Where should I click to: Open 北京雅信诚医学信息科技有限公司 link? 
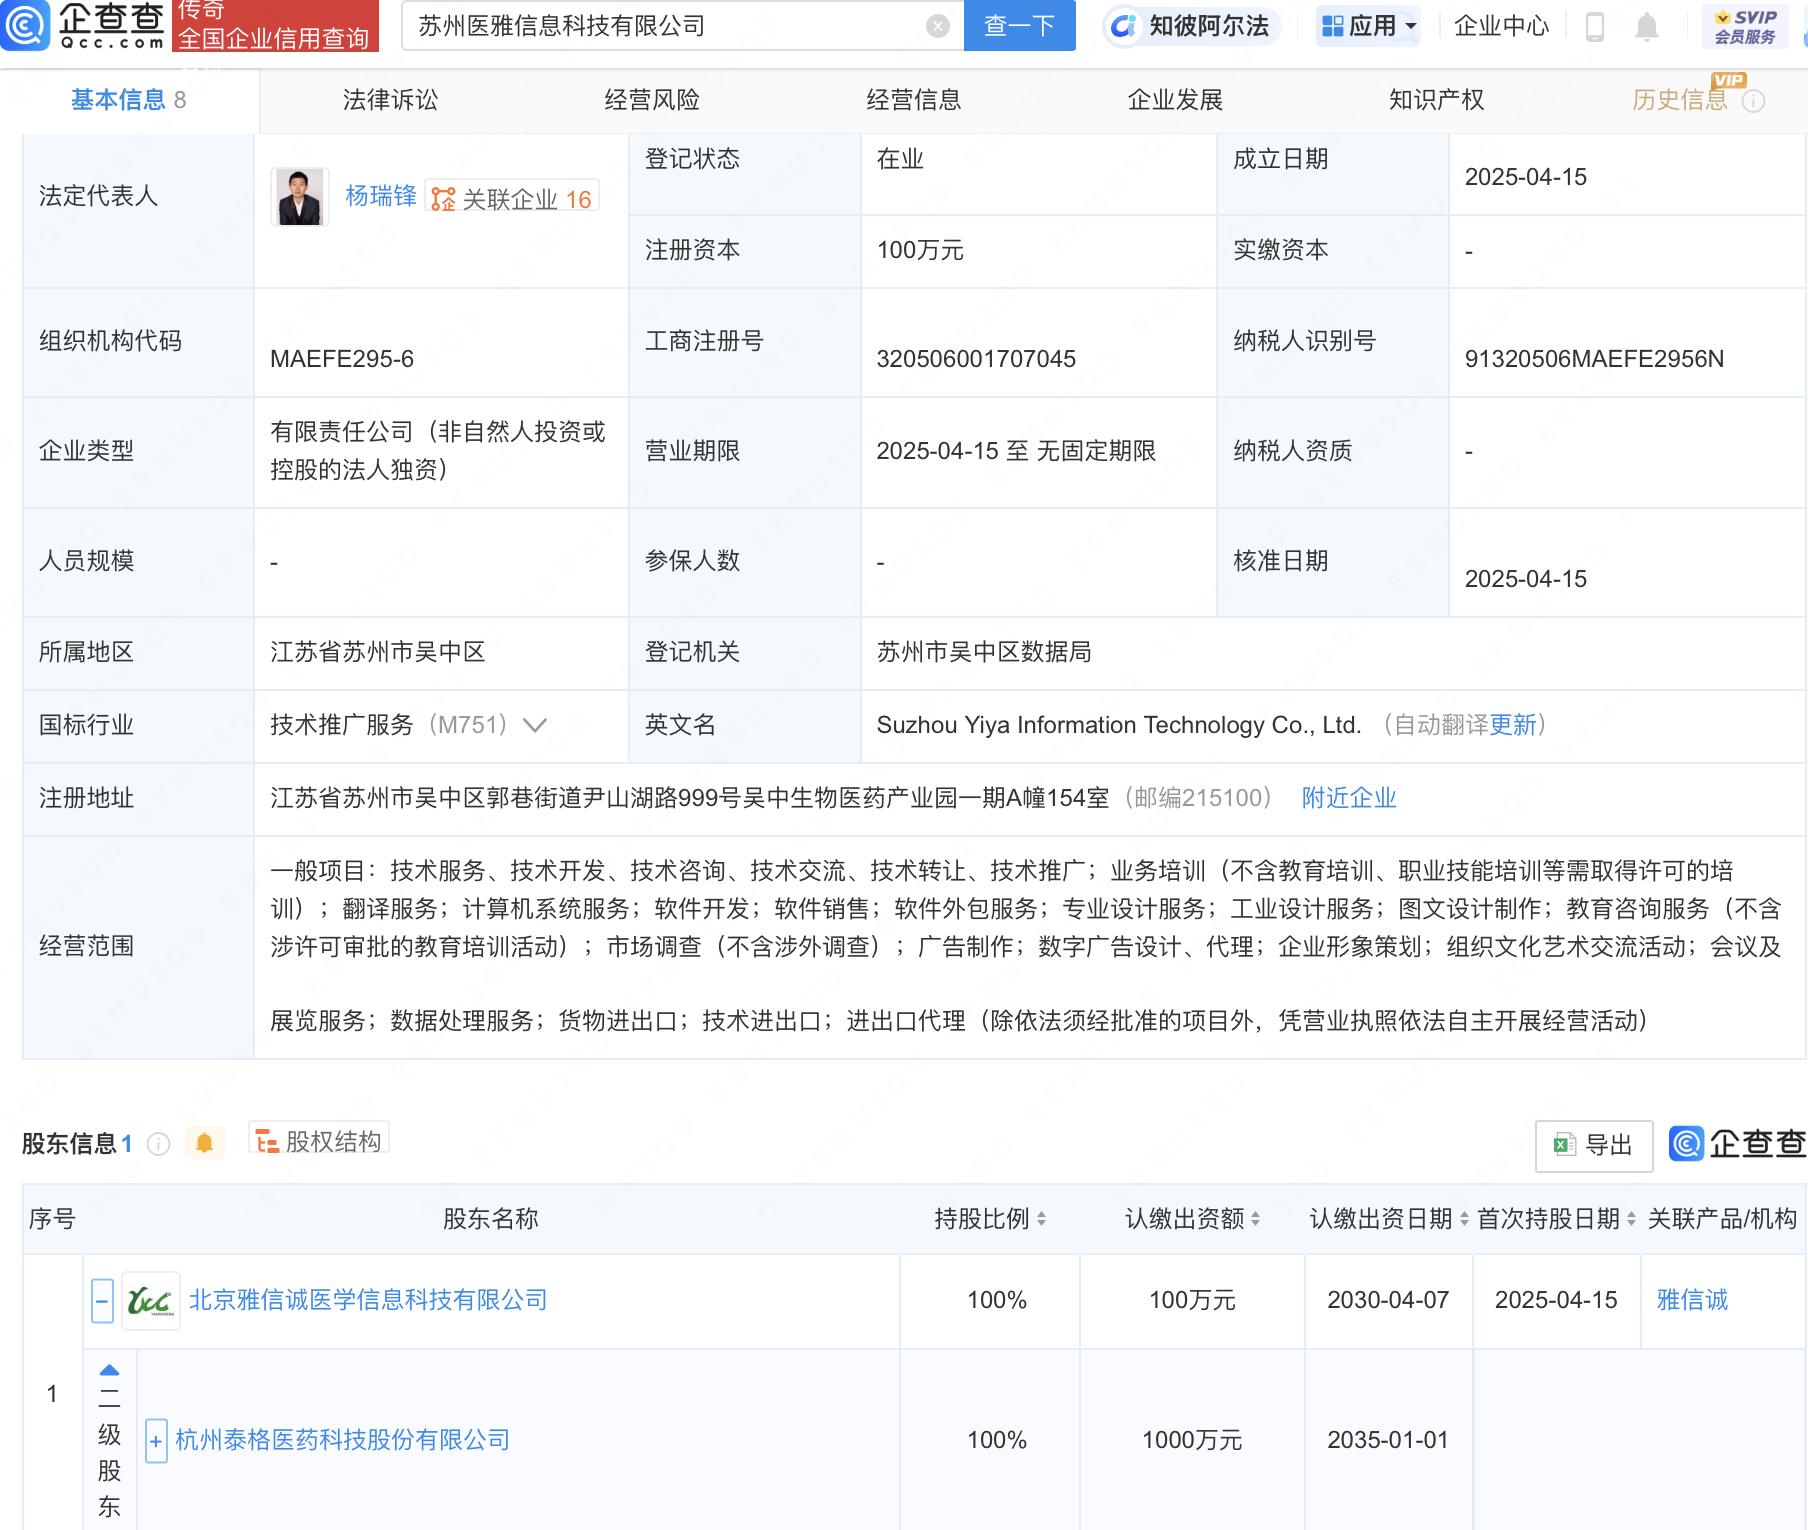[x=368, y=1300]
